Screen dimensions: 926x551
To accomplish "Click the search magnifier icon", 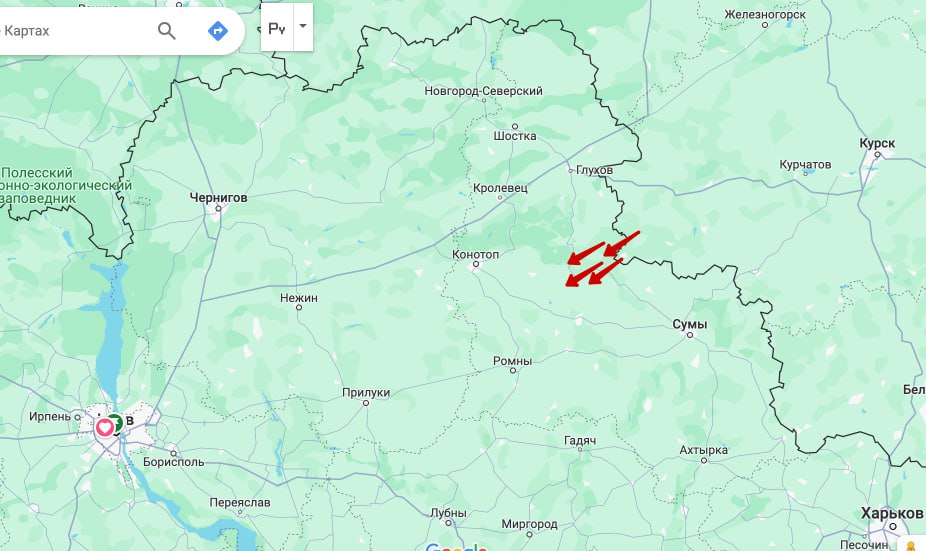I will coord(167,31).
